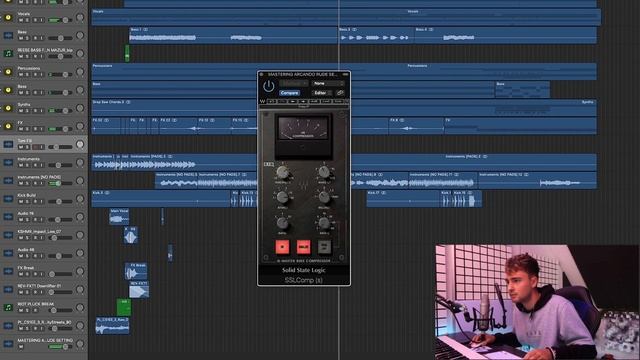Click the Tom Fill track pan knob
The width and height of the screenshot is (640, 360).
click(x=80, y=144)
